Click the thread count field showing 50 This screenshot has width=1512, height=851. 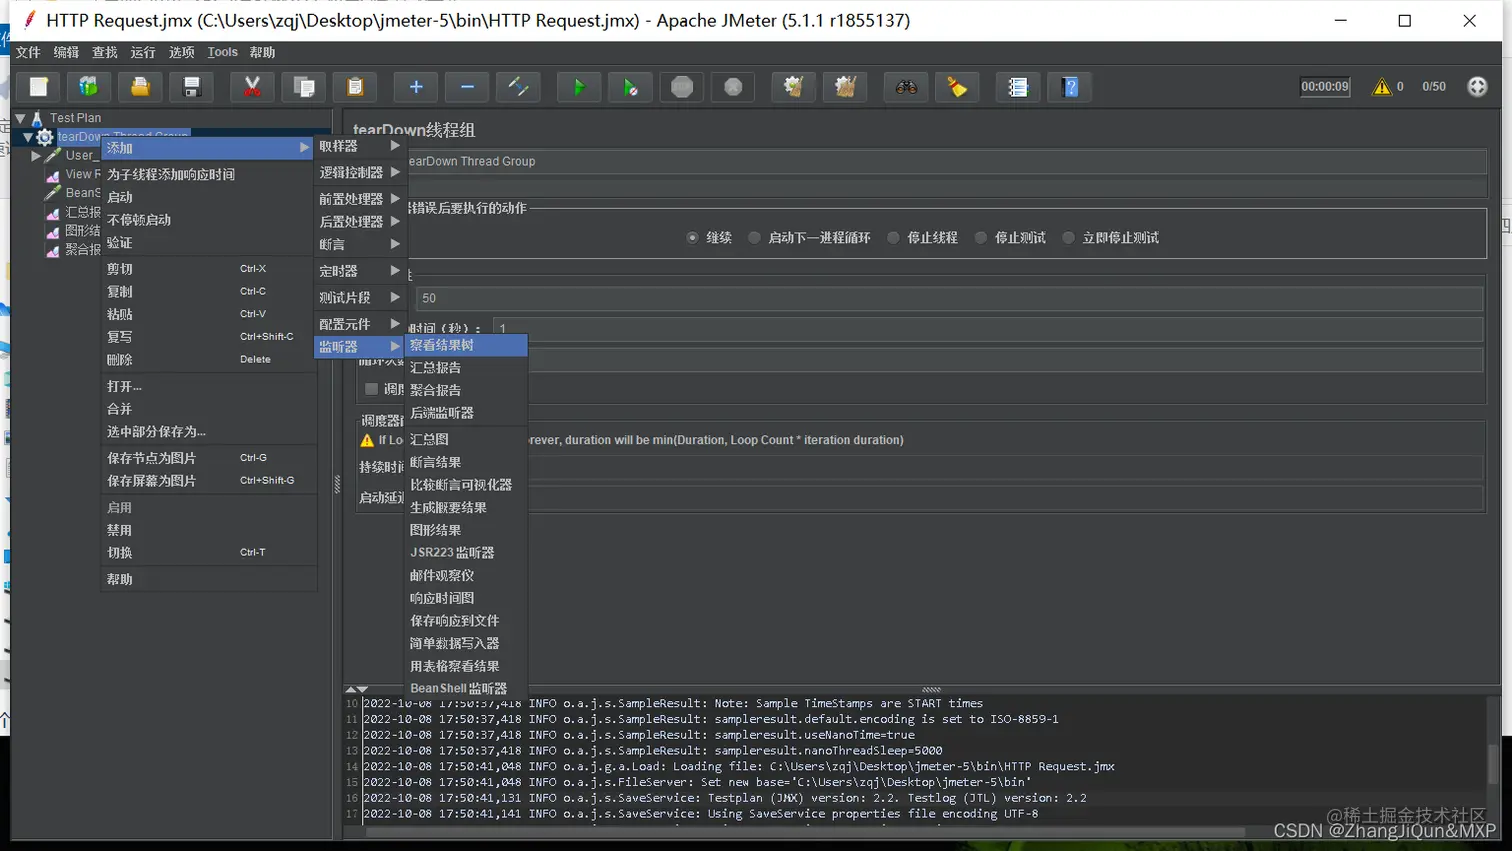click(949, 298)
